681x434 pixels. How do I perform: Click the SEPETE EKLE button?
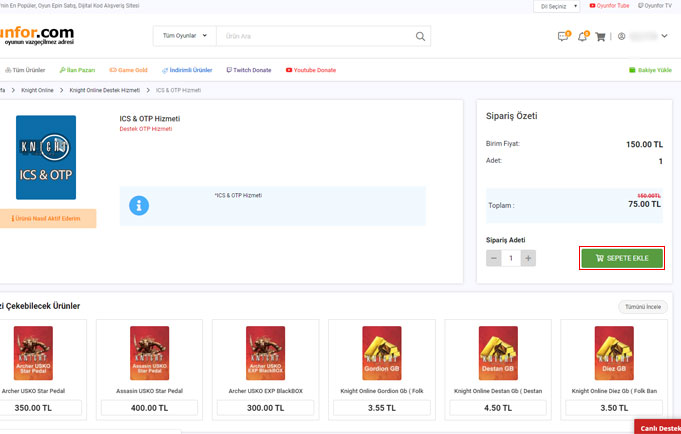click(621, 258)
